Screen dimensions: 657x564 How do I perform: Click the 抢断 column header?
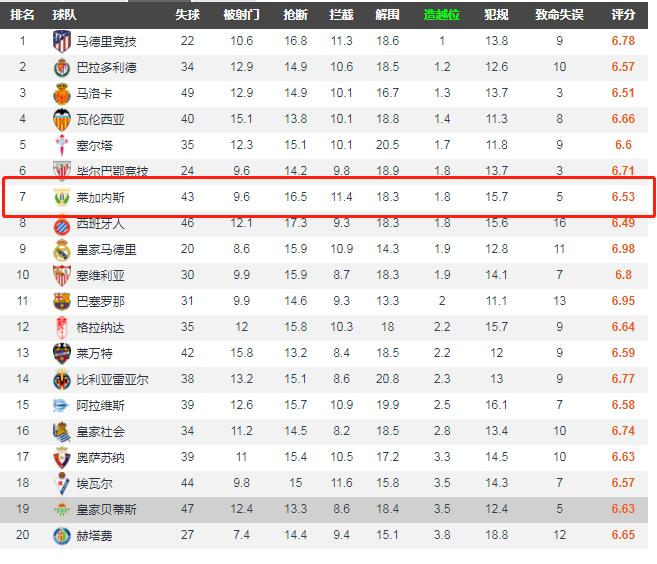click(295, 15)
